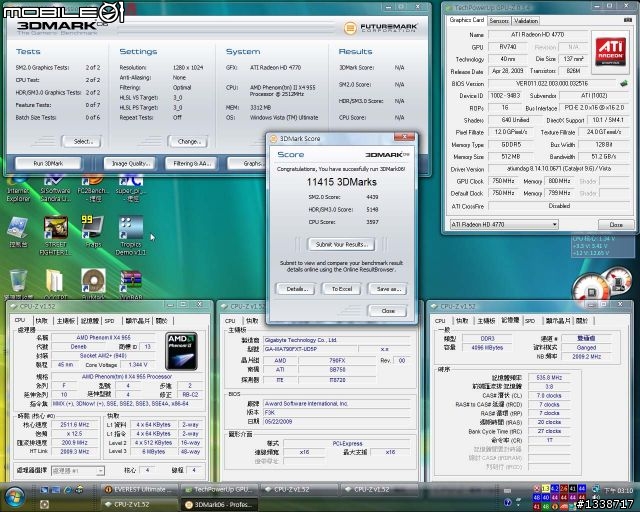Click the 535.8 MHz memory frequency value in CPU-Z
Screen dimensions: 640x512
tap(549, 378)
